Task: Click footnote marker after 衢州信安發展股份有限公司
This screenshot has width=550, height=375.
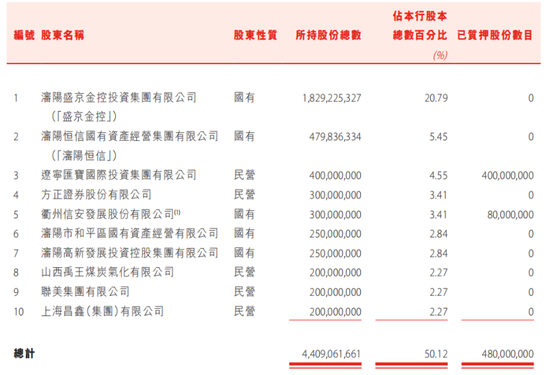Action: [177, 212]
